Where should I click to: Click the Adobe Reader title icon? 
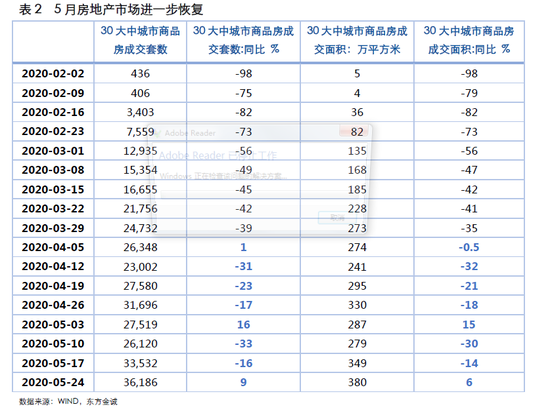tap(157, 133)
